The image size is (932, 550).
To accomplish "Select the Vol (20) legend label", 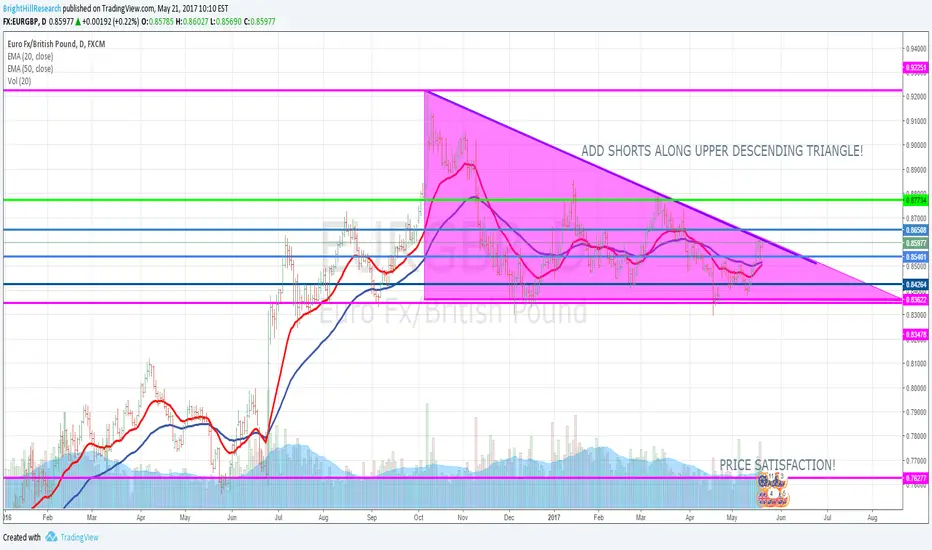I will [x=19, y=81].
